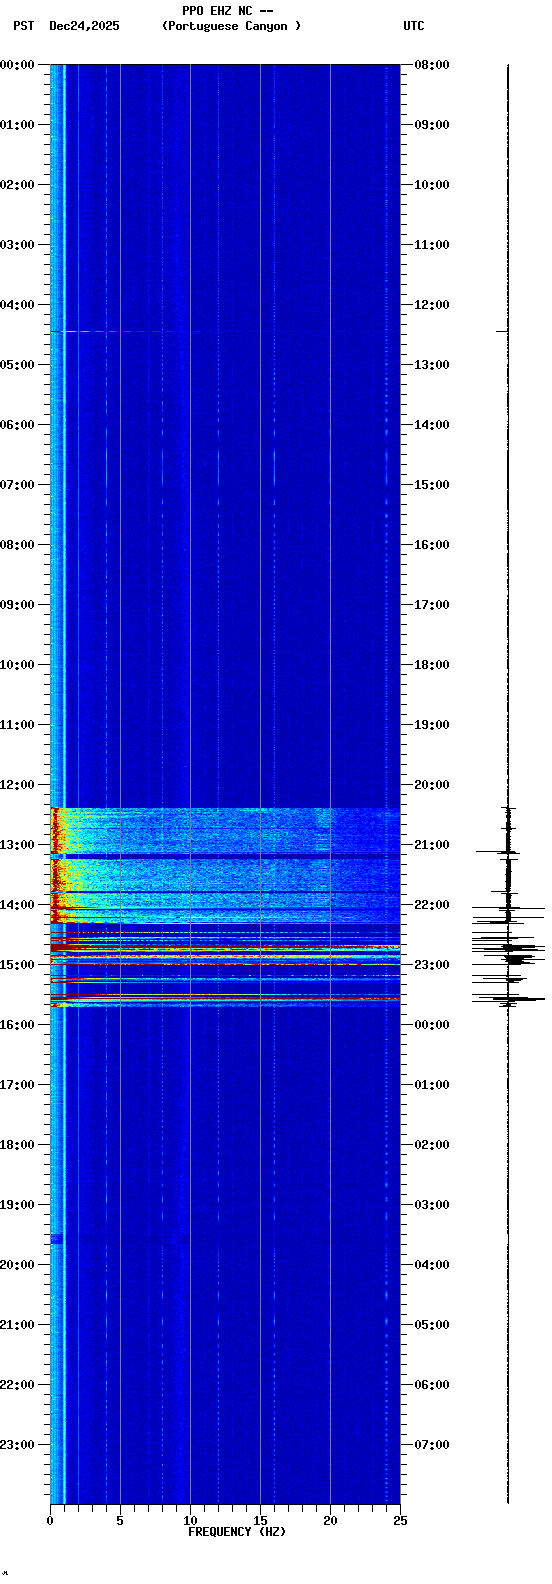Click the frequency axis '0' tick label
The width and height of the screenshot is (552, 1584).
(50, 1521)
